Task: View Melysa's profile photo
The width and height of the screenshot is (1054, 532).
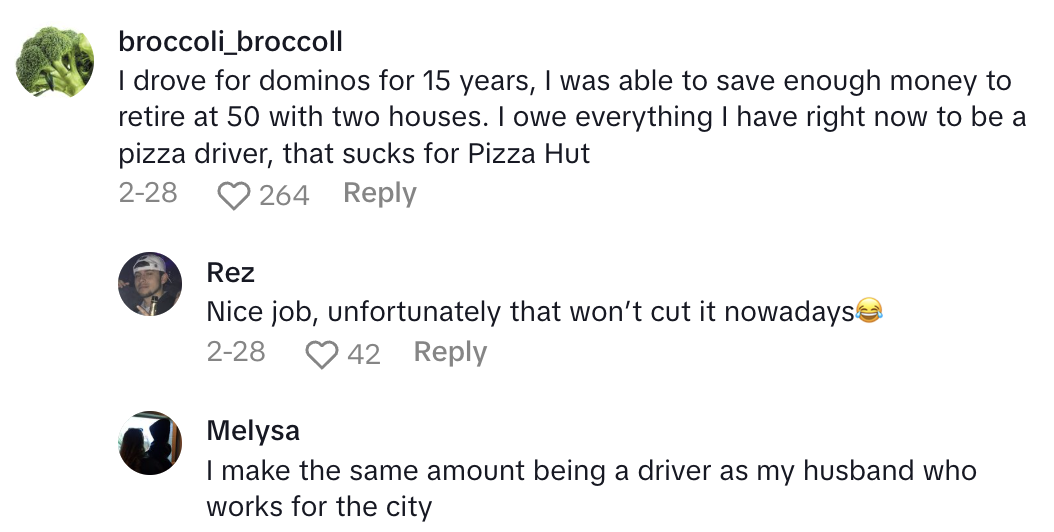Action: pyautogui.click(x=150, y=443)
